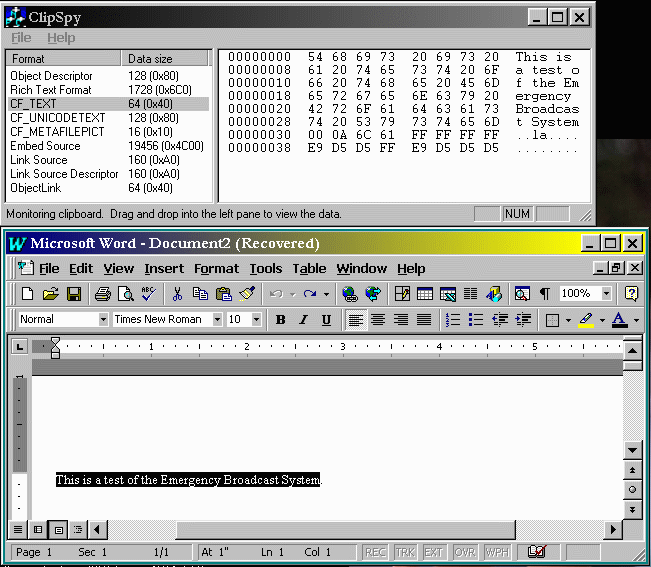This screenshot has height=567, width=651.
Task: Show the Web Toolbar icon
Action: pyautogui.click(x=373, y=294)
